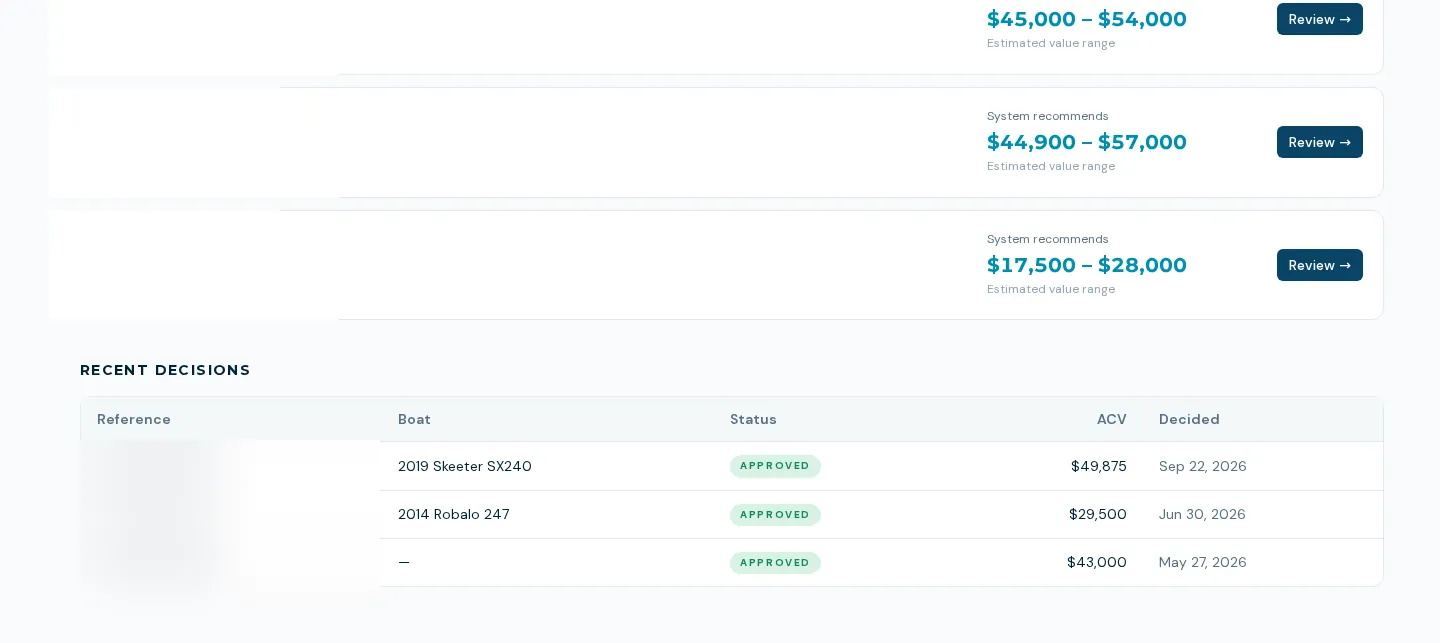The width and height of the screenshot is (1440, 643).
Task: Click the Jun 30, 2026 decided date
Action: (x=1202, y=514)
